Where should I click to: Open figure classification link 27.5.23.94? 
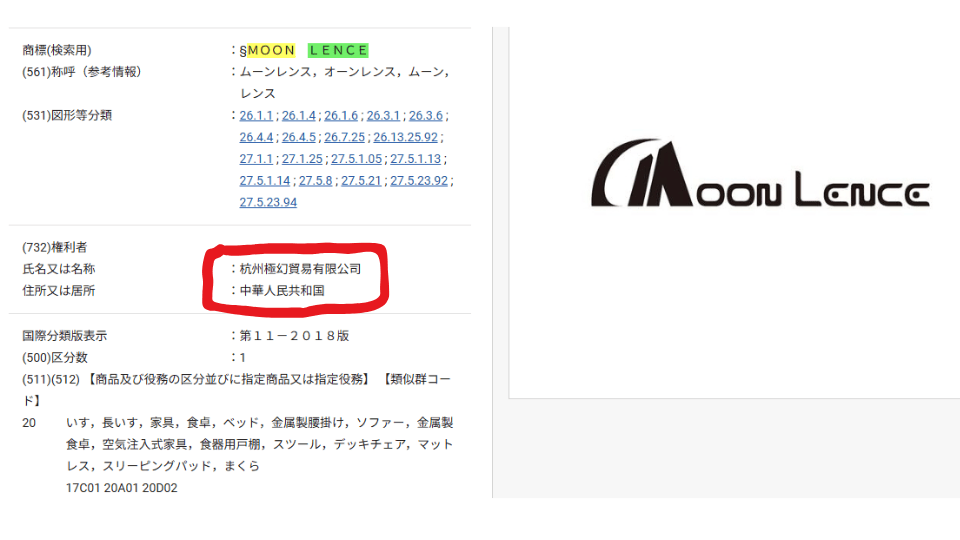click(268, 203)
